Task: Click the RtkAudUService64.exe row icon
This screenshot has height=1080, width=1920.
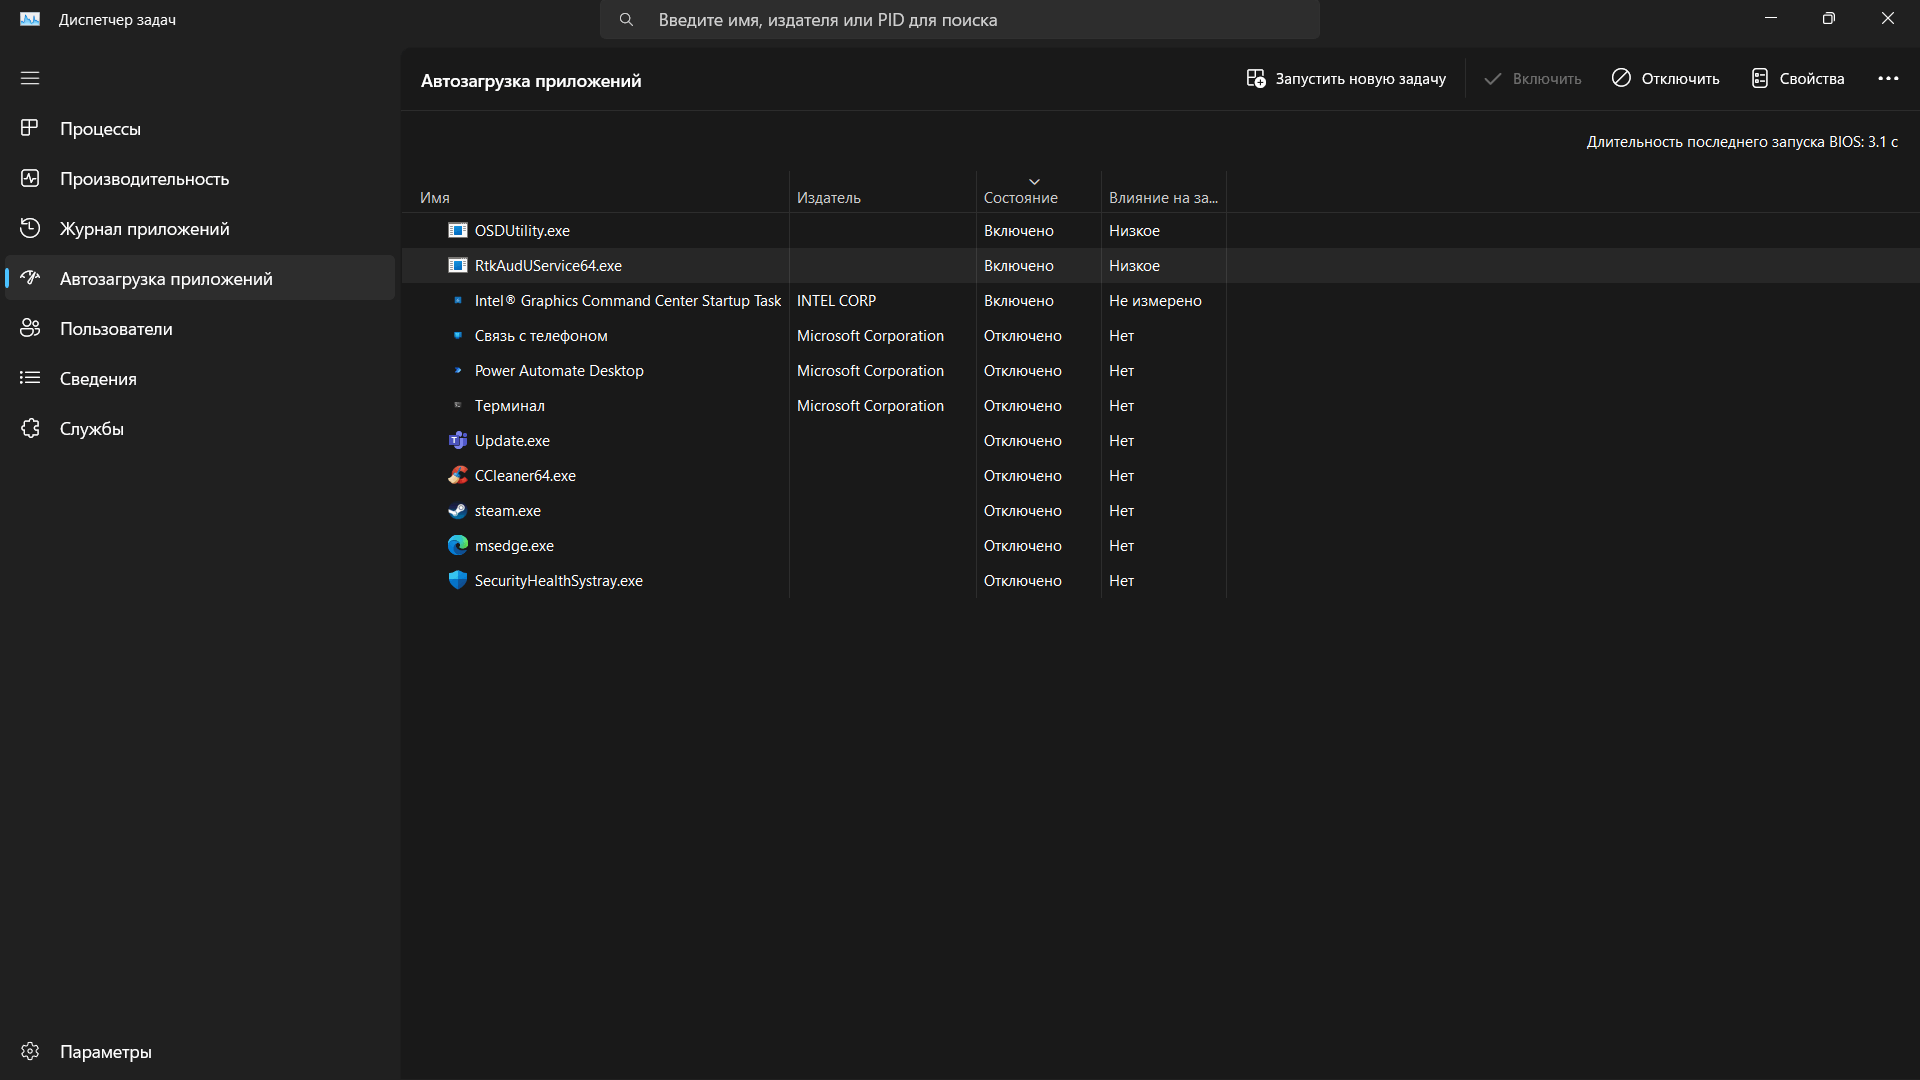Action: point(457,266)
